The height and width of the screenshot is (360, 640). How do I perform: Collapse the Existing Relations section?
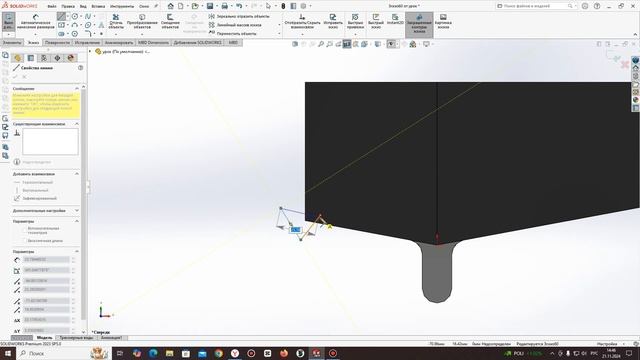[x=77, y=124]
